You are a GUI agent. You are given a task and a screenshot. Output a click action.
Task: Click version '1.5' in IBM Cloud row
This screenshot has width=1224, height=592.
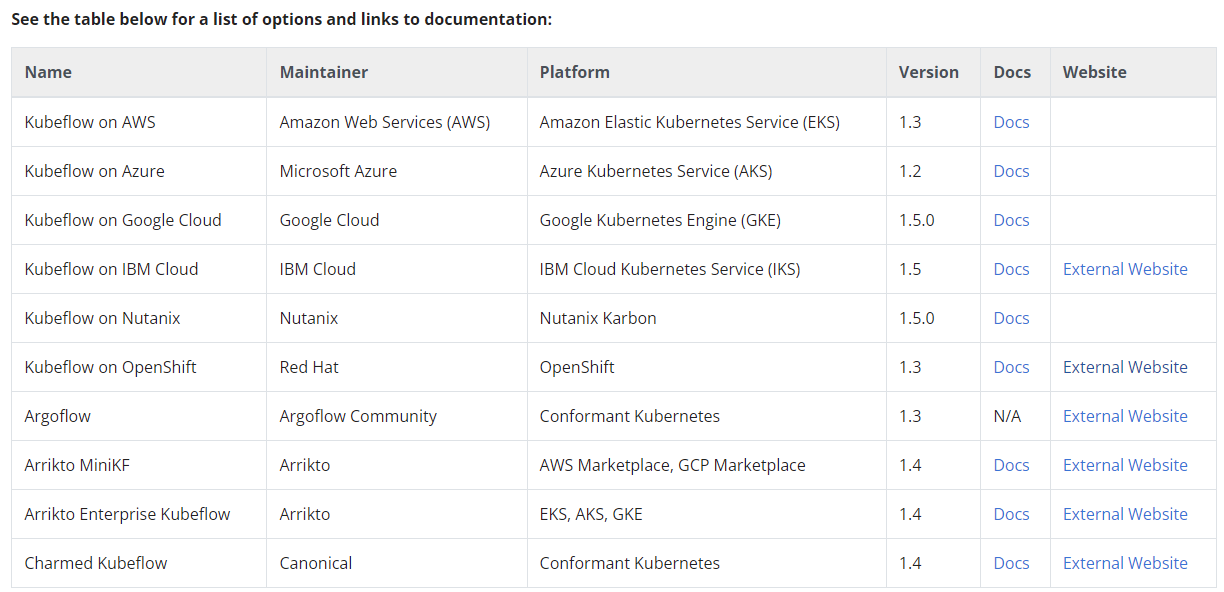(933, 269)
